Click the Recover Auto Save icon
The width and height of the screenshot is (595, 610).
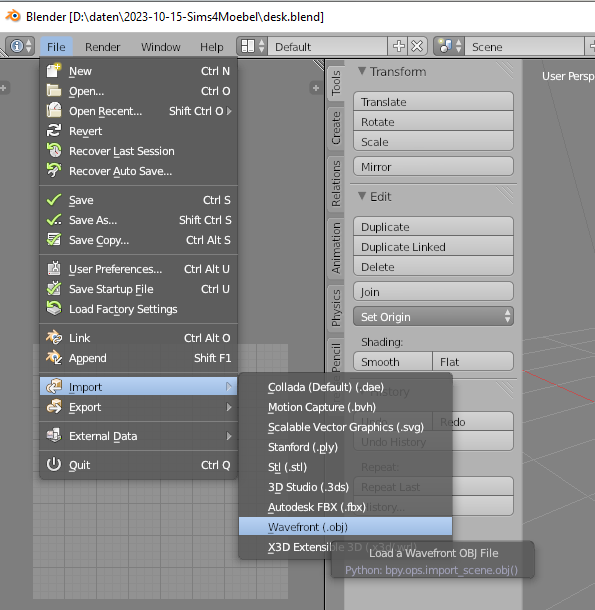[54, 170]
